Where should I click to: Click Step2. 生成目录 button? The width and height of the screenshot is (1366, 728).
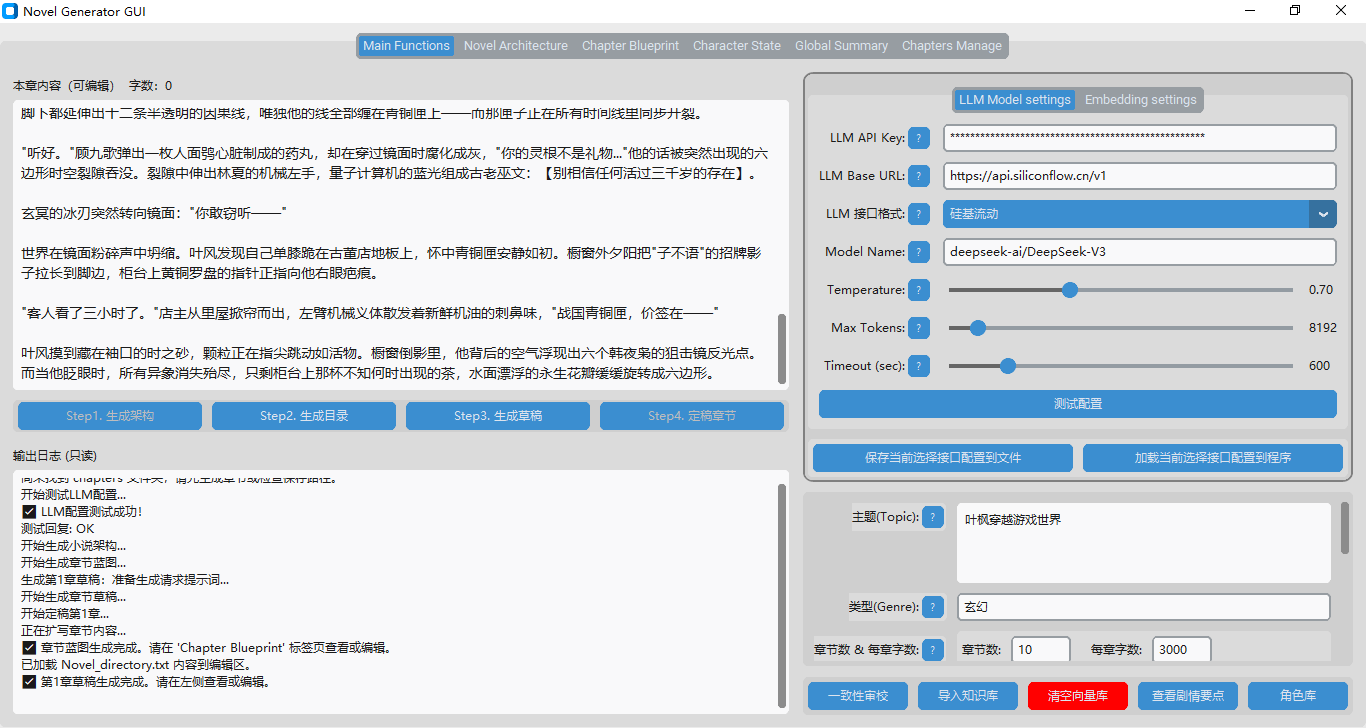[x=304, y=416]
